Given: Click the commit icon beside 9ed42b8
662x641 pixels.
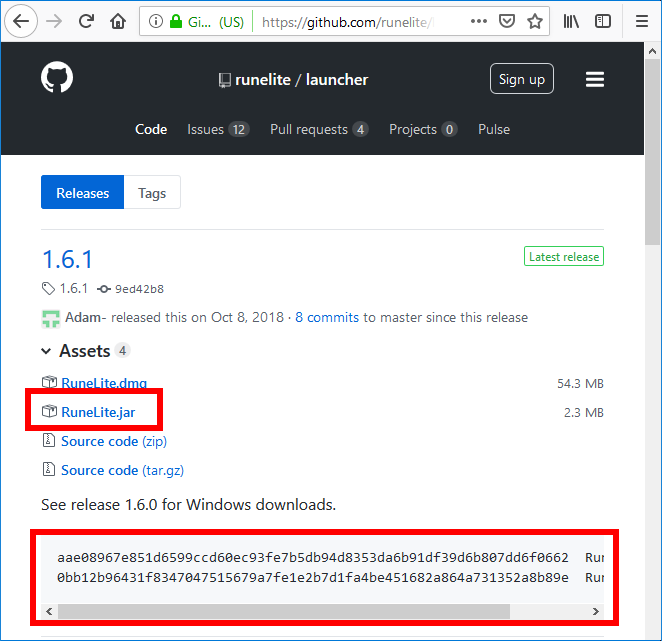Looking at the screenshot, I should [104, 289].
